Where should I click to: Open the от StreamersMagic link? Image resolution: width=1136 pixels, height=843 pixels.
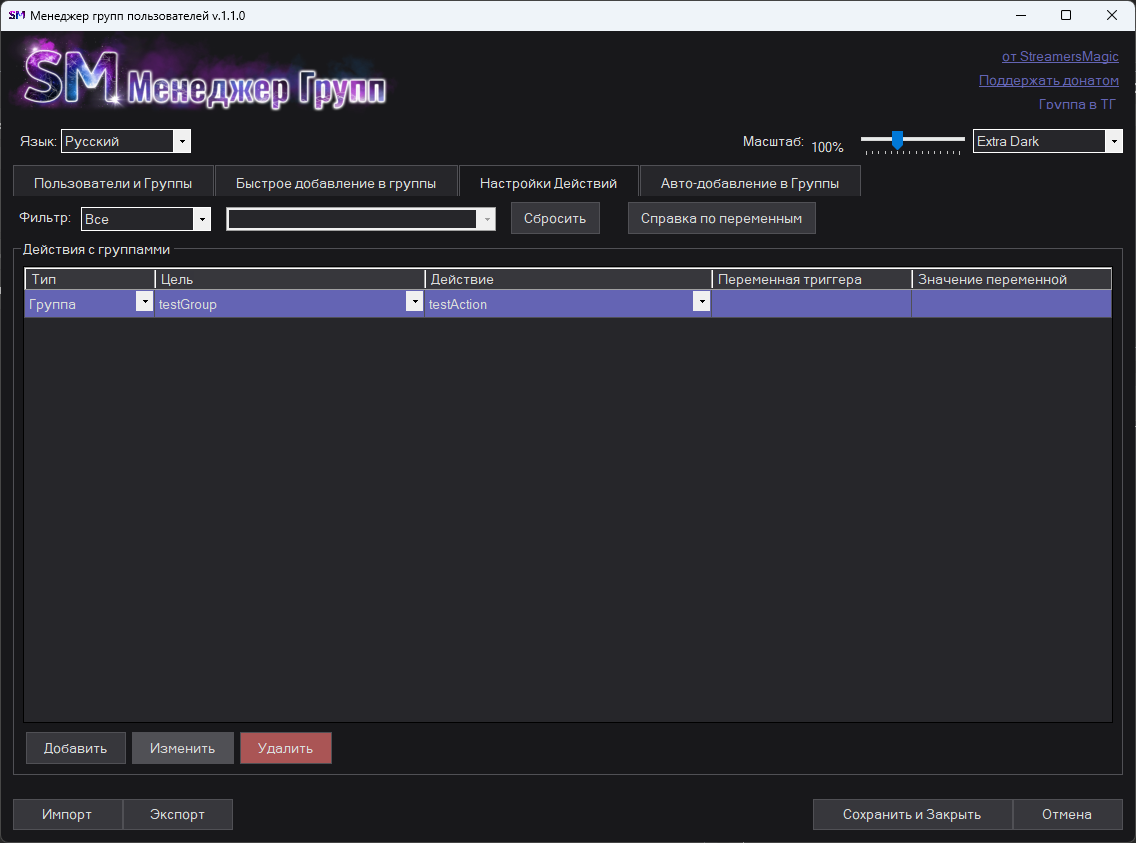pyautogui.click(x=1060, y=56)
